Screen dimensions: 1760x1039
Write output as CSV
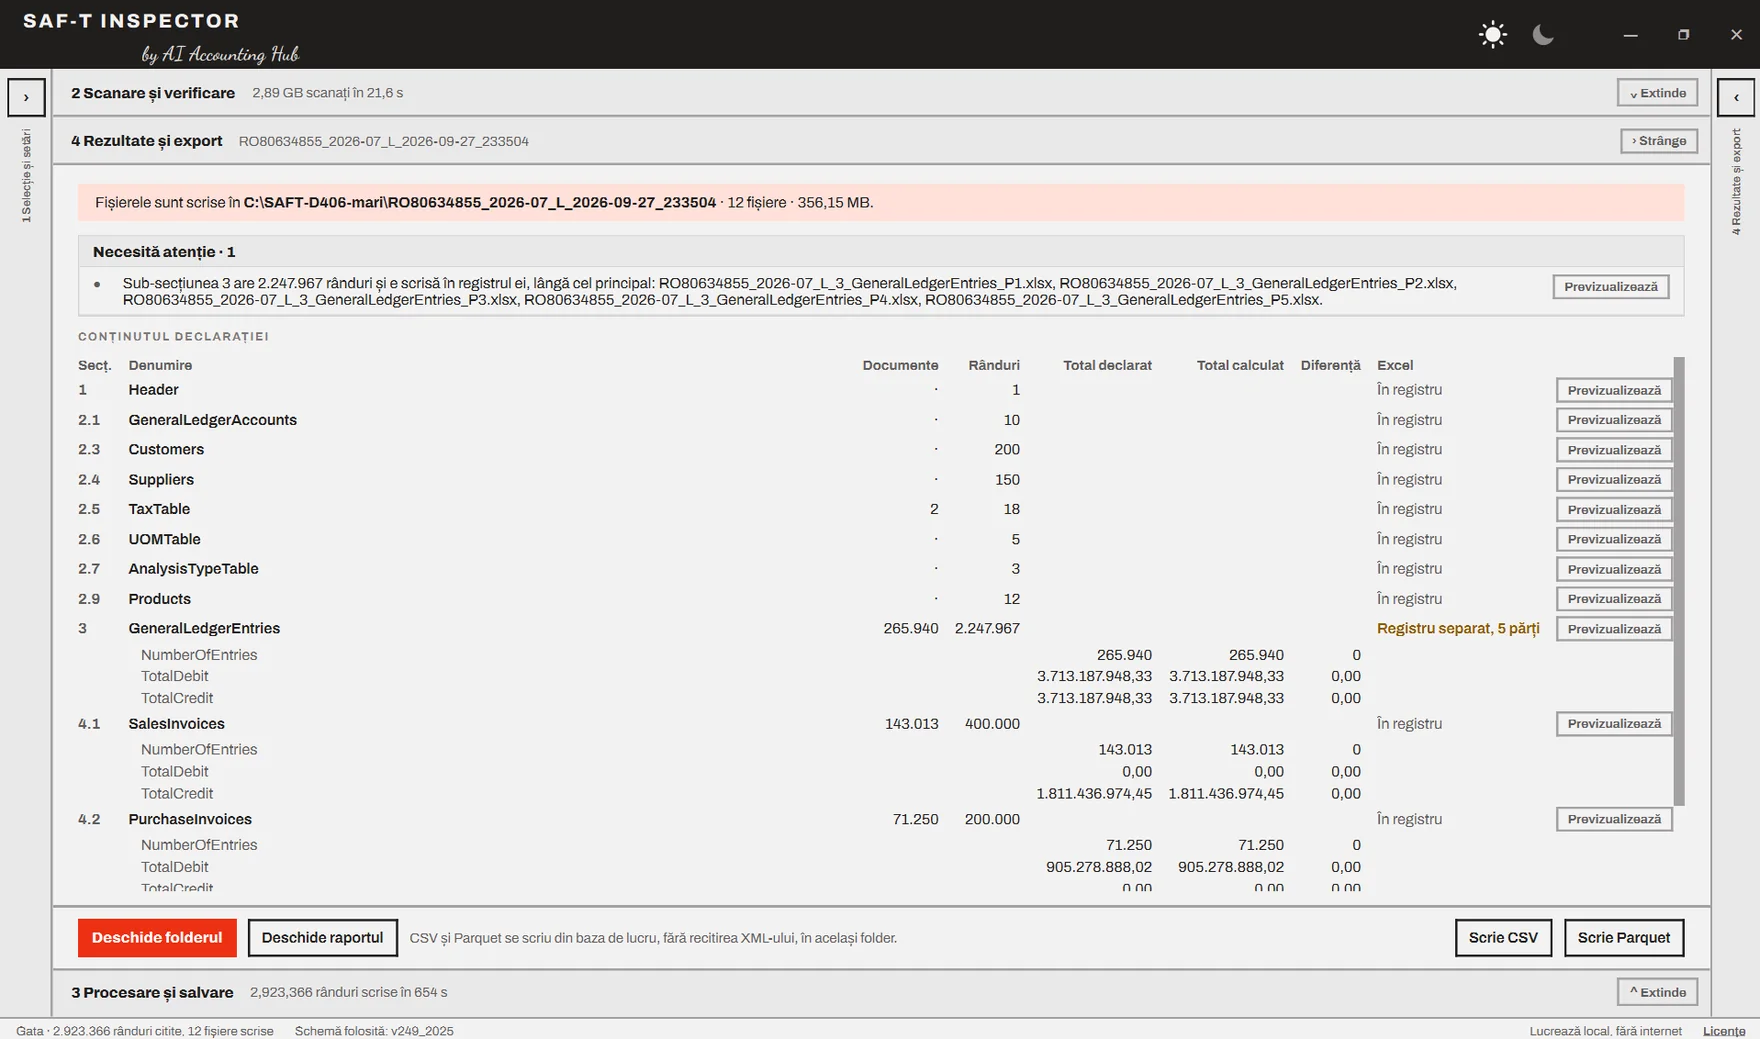click(x=1503, y=938)
